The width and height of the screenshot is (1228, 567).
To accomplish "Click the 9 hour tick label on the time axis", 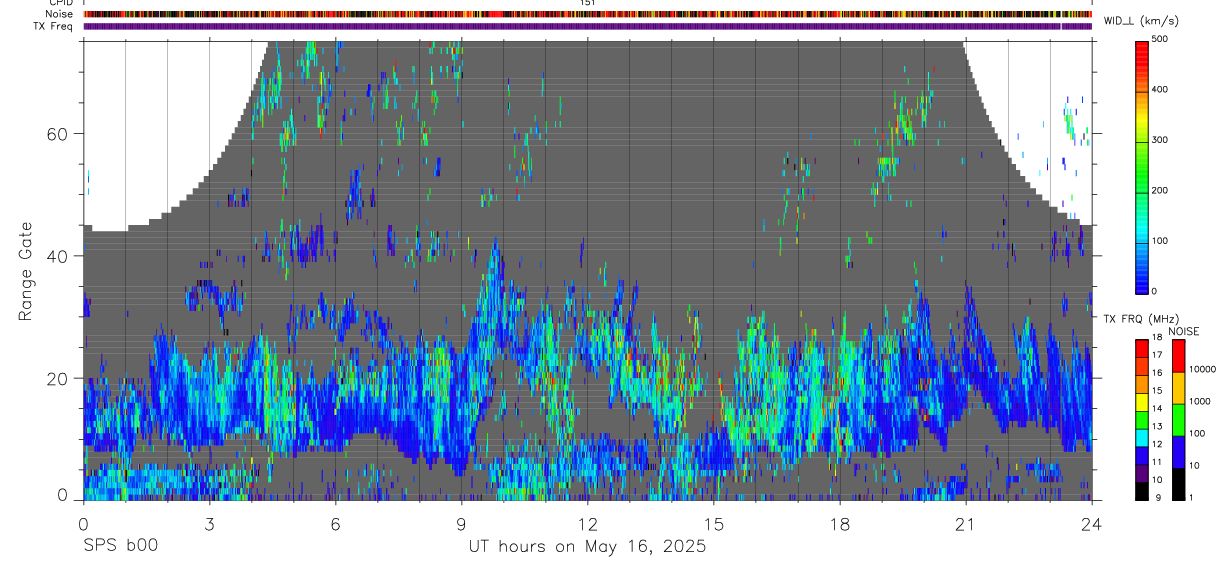I will (x=461, y=523).
